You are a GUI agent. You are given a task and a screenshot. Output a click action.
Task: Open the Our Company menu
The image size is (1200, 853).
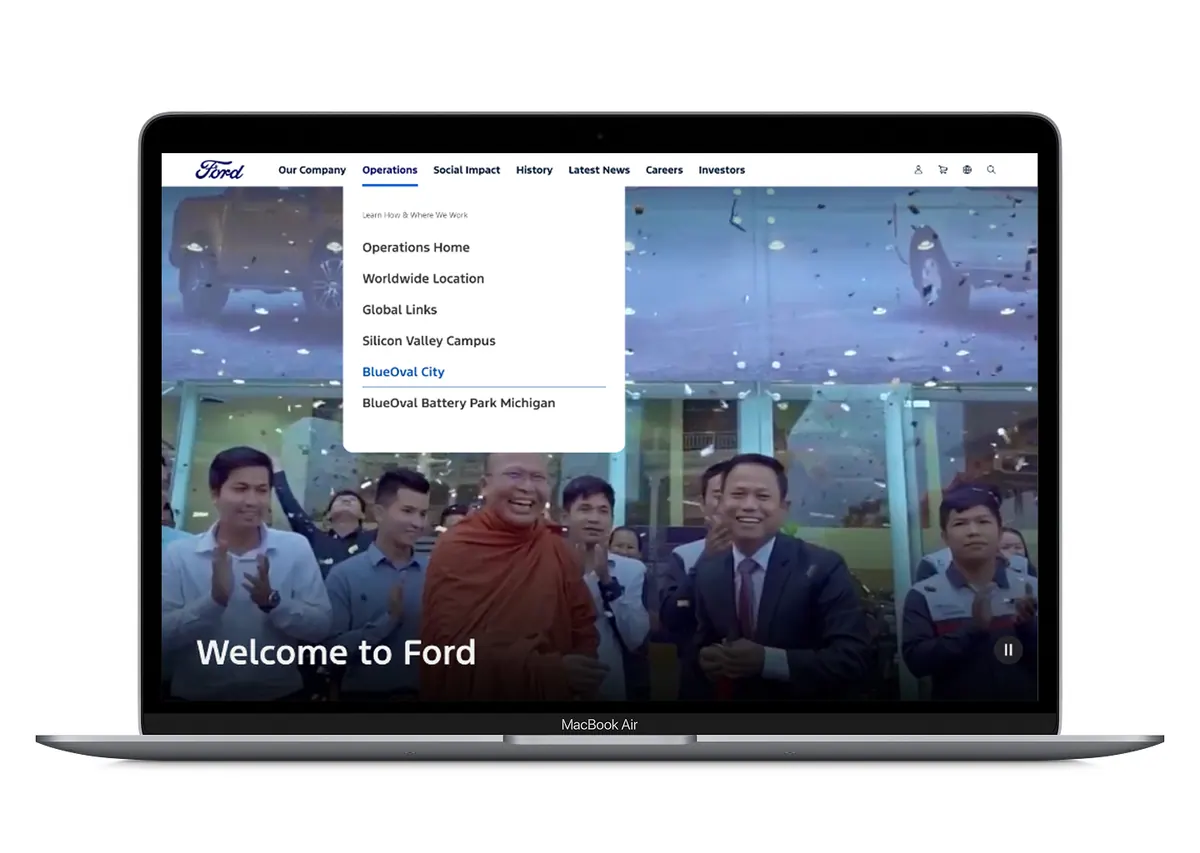pos(312,170)
